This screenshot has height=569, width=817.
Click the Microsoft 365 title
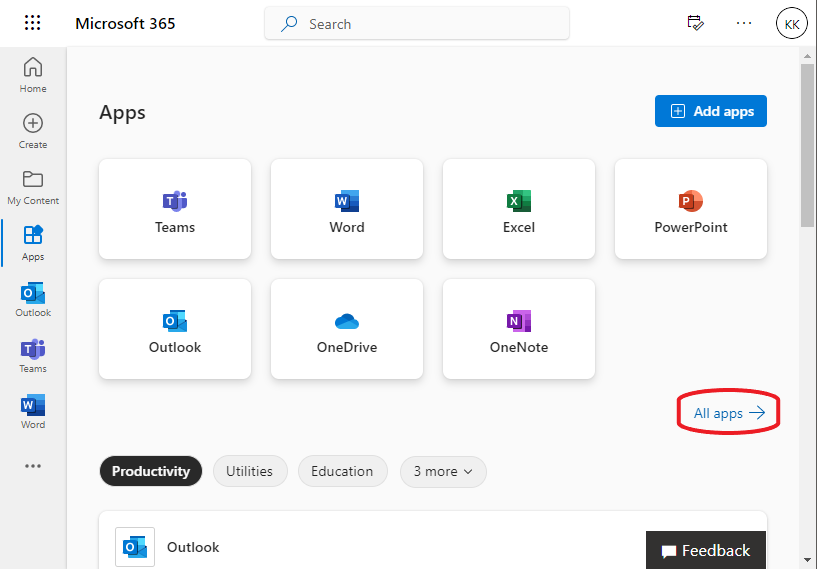pyautogui.click(x=125, y=23)
